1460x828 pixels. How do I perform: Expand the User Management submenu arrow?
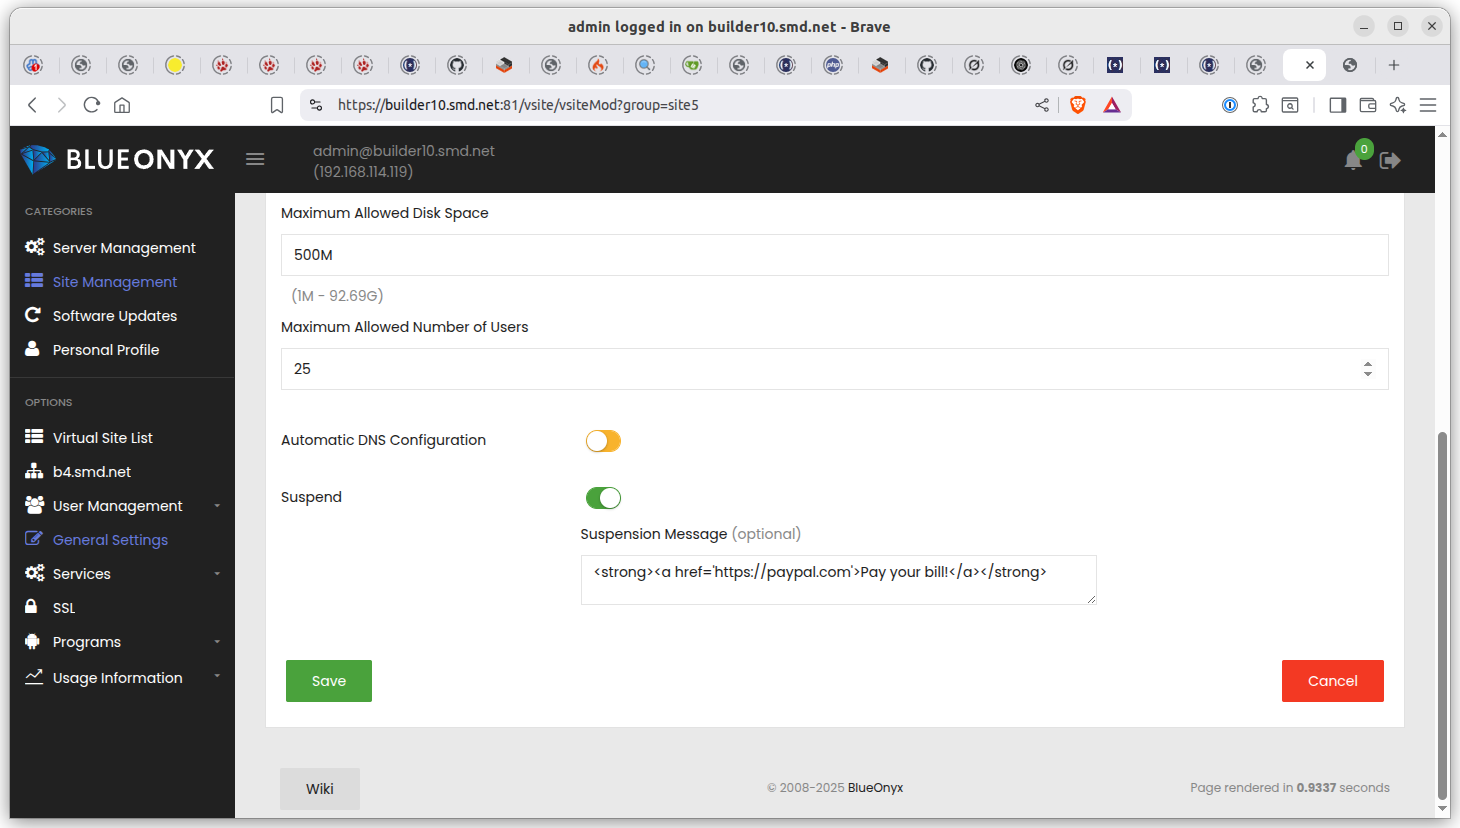[217, 506]
